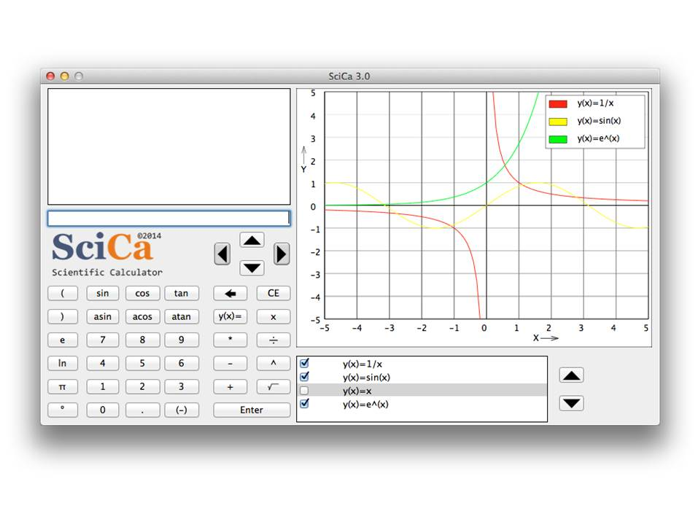This screenshot has height=525, width=700.
Task: Uncheck the y(x)=1/x function checkbox
Action: coord(305,364)
